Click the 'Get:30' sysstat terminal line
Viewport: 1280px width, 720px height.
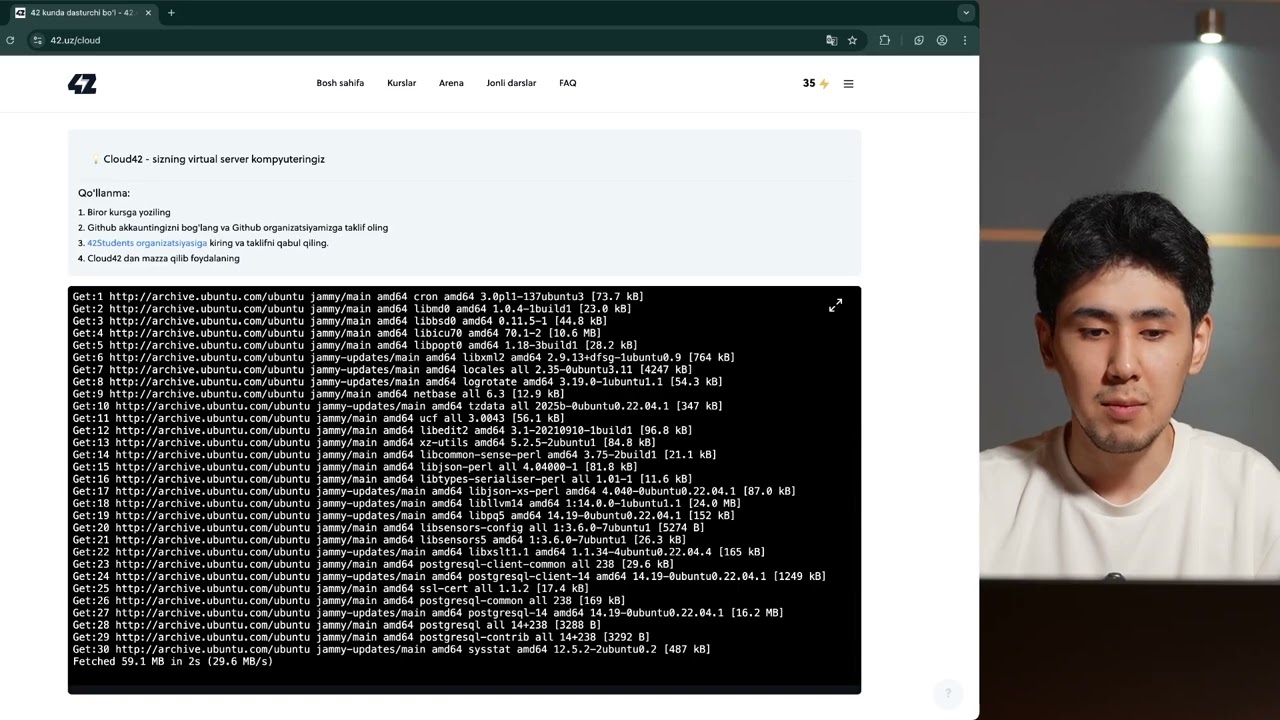[x=391, y=649]
